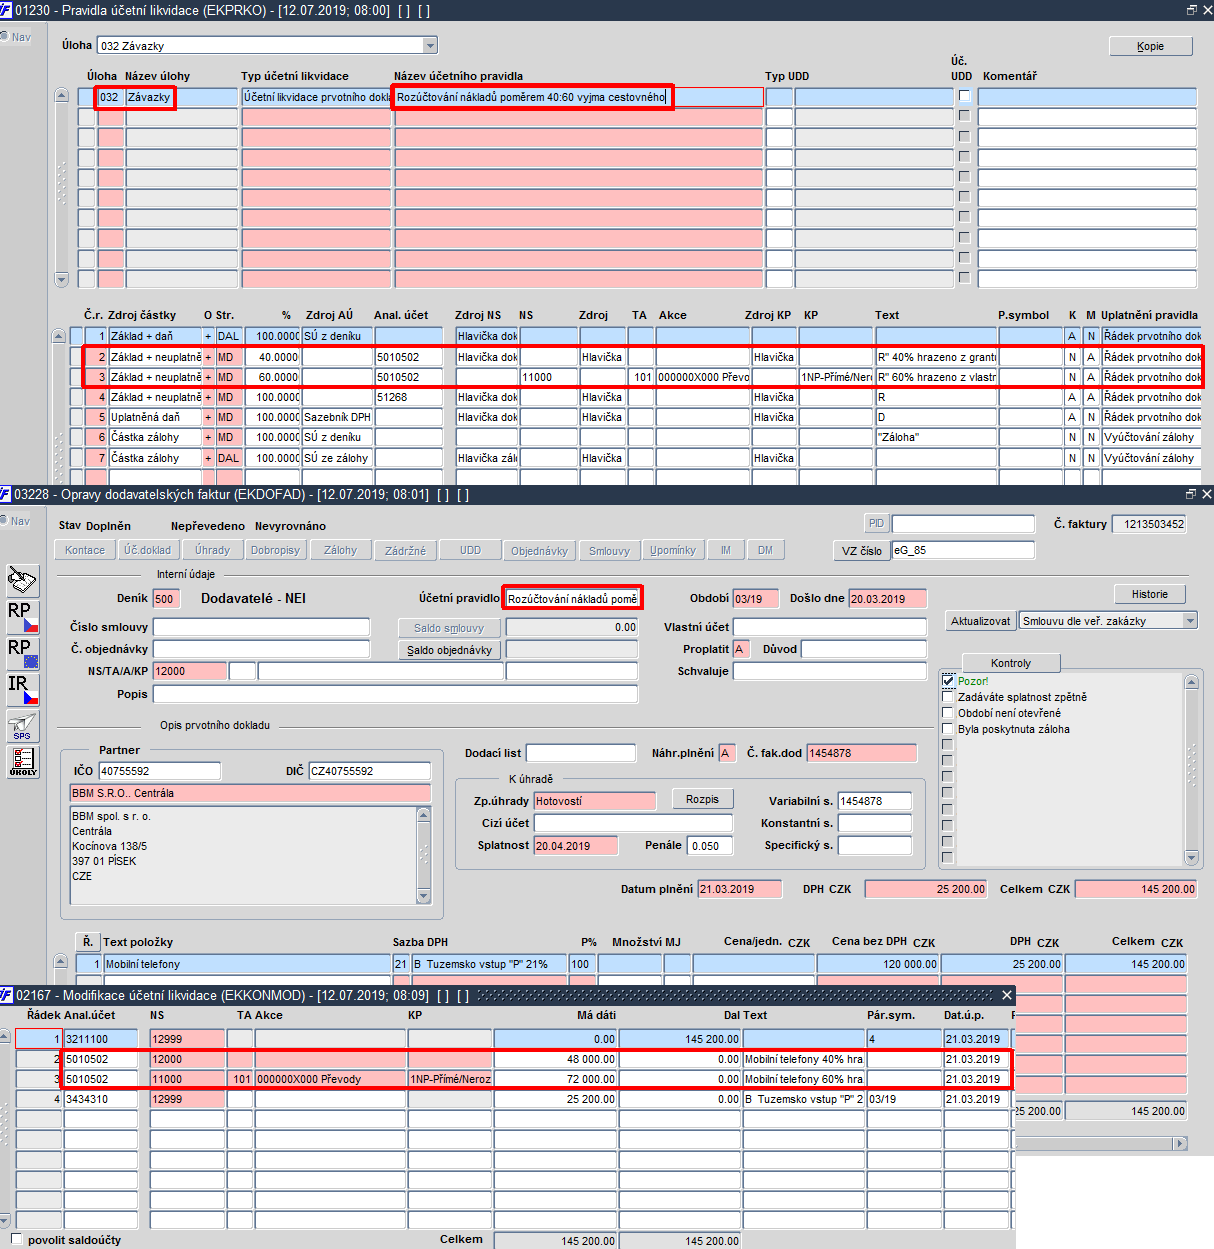Tick the Úč. UDD checkbox in Závazky row
Screen dimensions: 1214x1249
click(964, 96)
